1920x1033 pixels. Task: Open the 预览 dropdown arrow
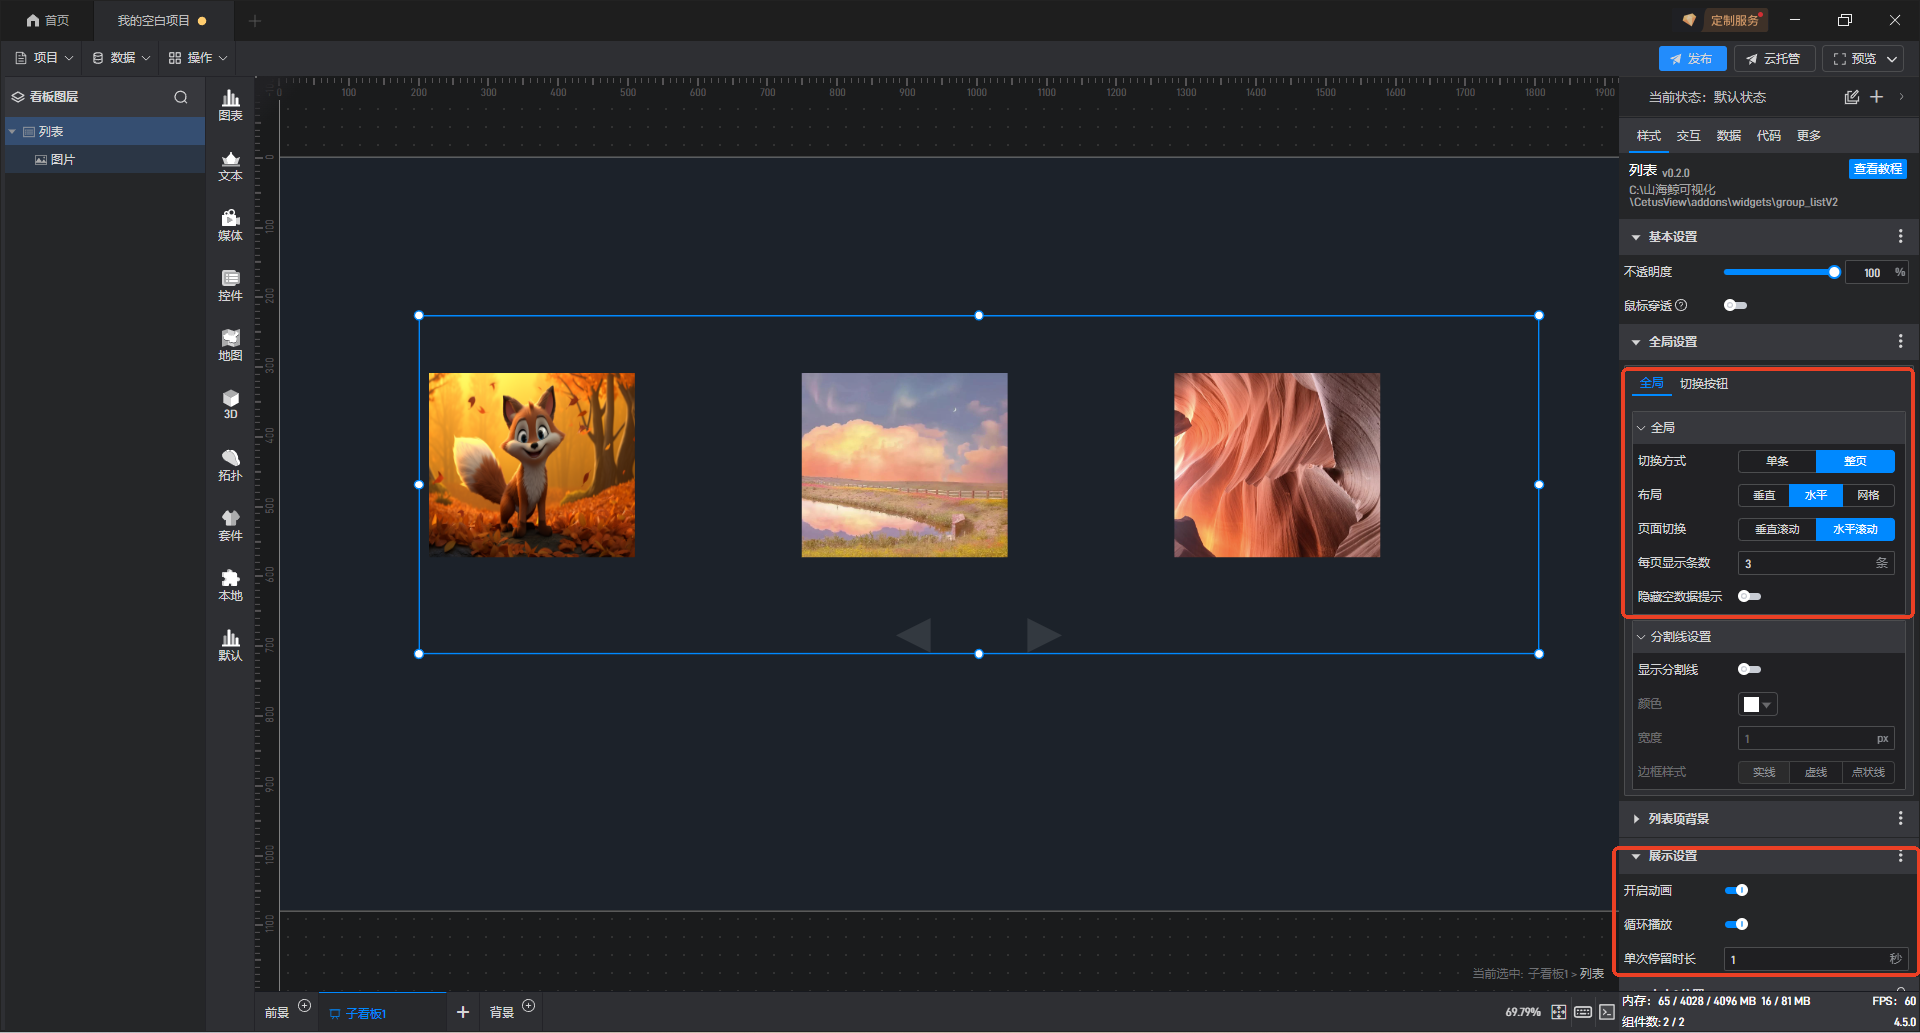pos(1892,59)
